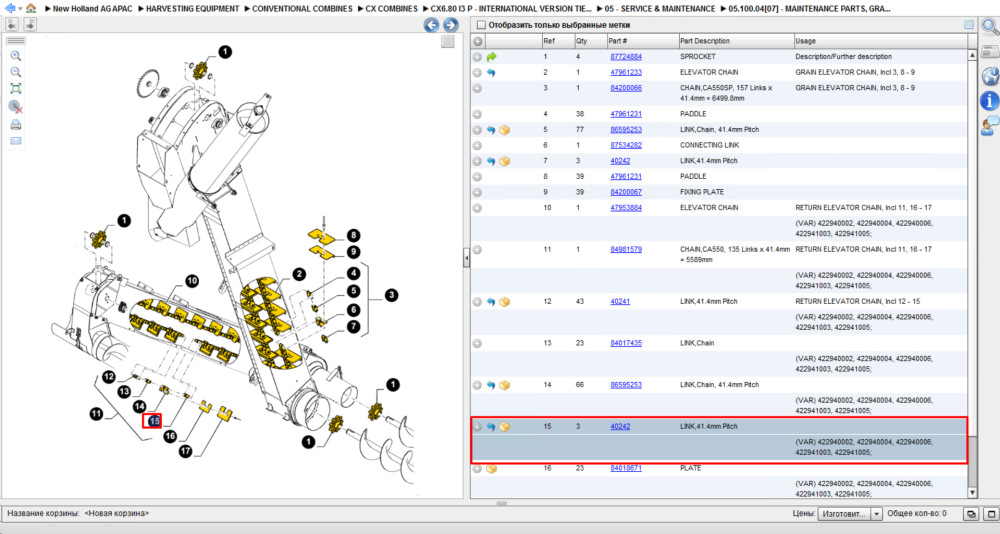Open the blue information icon
This screenshot has height=534, width=1000.
(990, 101)
